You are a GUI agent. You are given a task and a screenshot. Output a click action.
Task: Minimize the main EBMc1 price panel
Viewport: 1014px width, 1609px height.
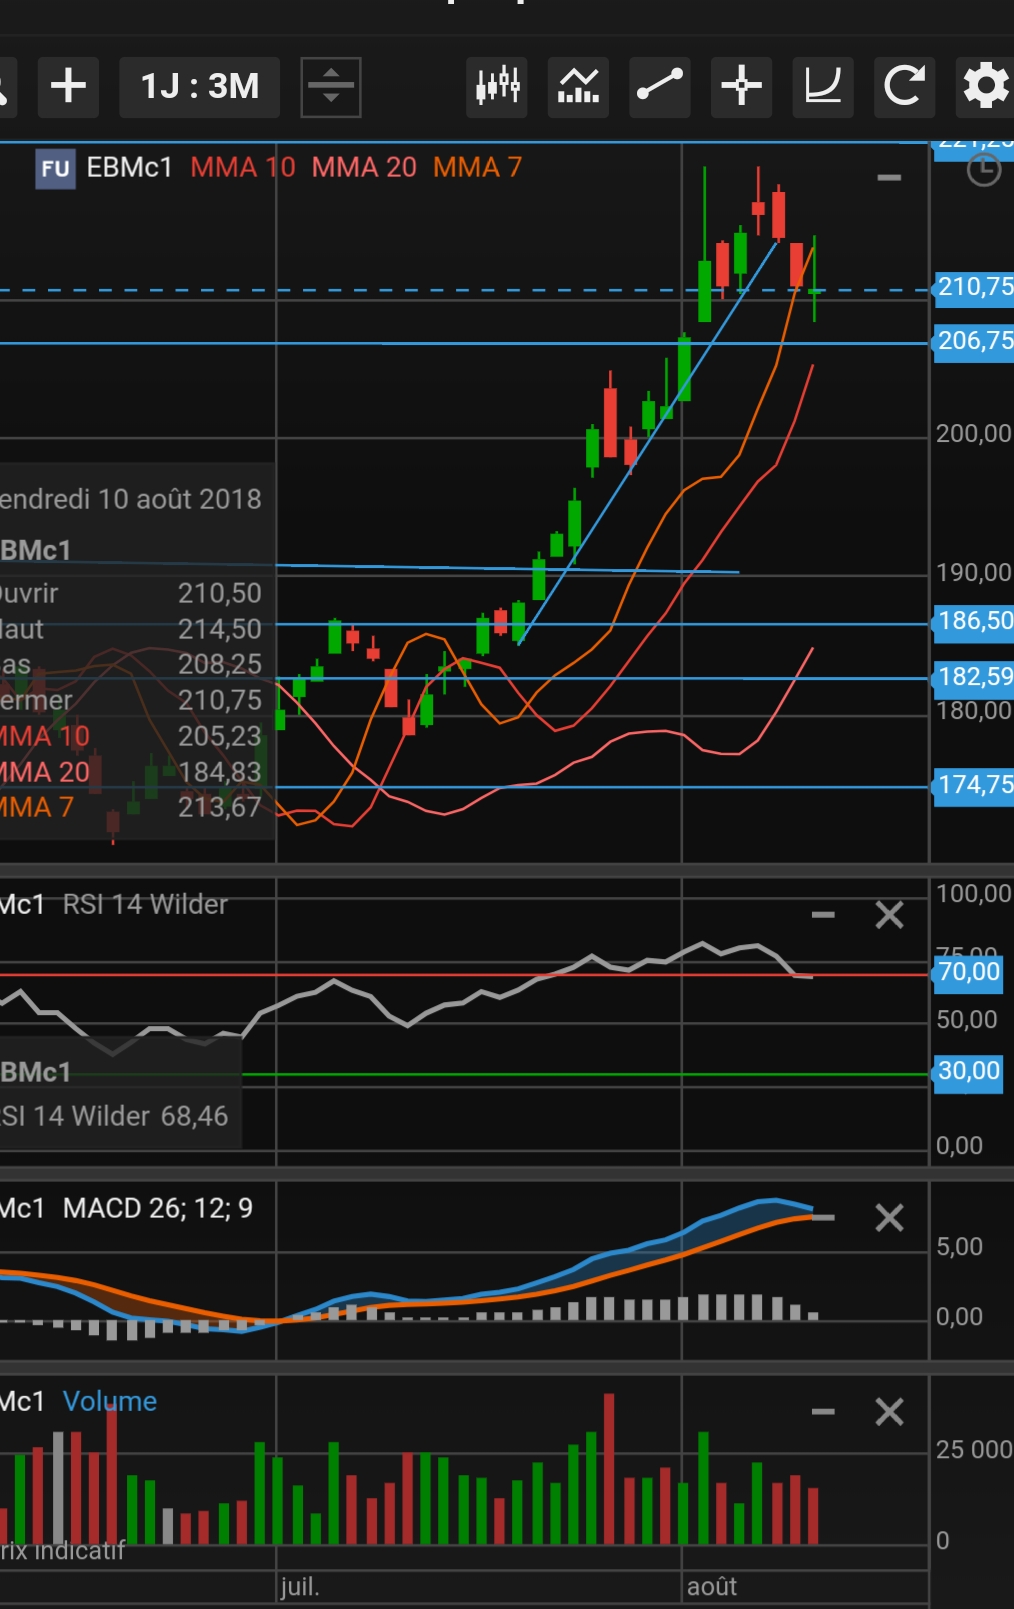pyautogui.click(x=889, y=178)
